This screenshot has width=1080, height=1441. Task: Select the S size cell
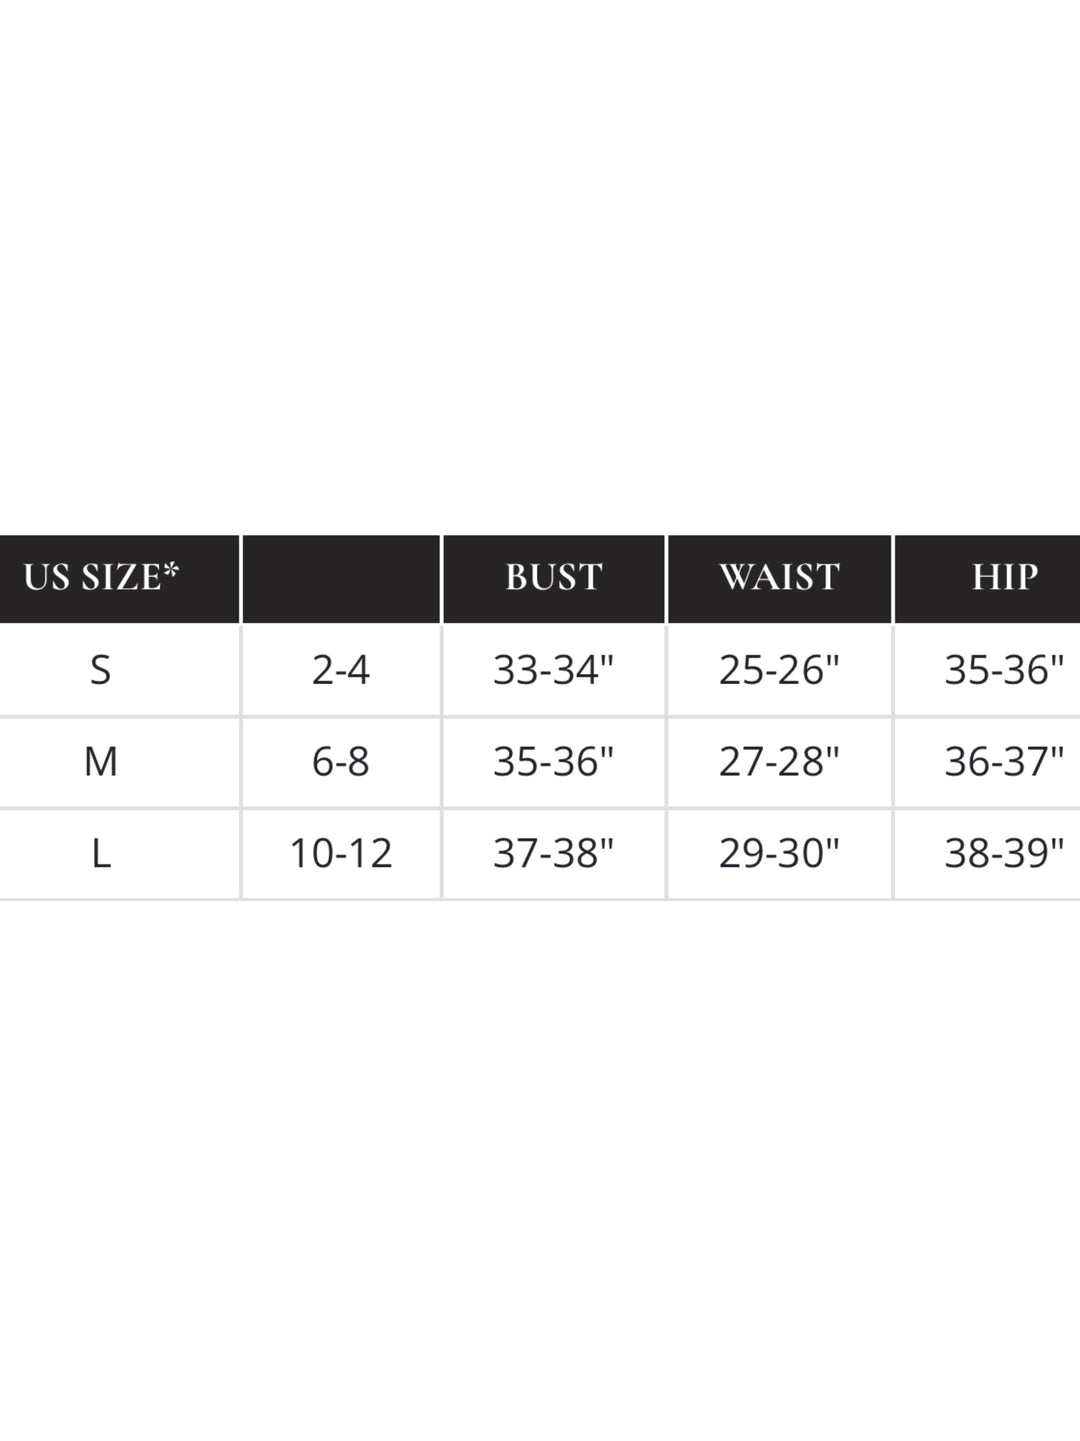pos(100,669)
